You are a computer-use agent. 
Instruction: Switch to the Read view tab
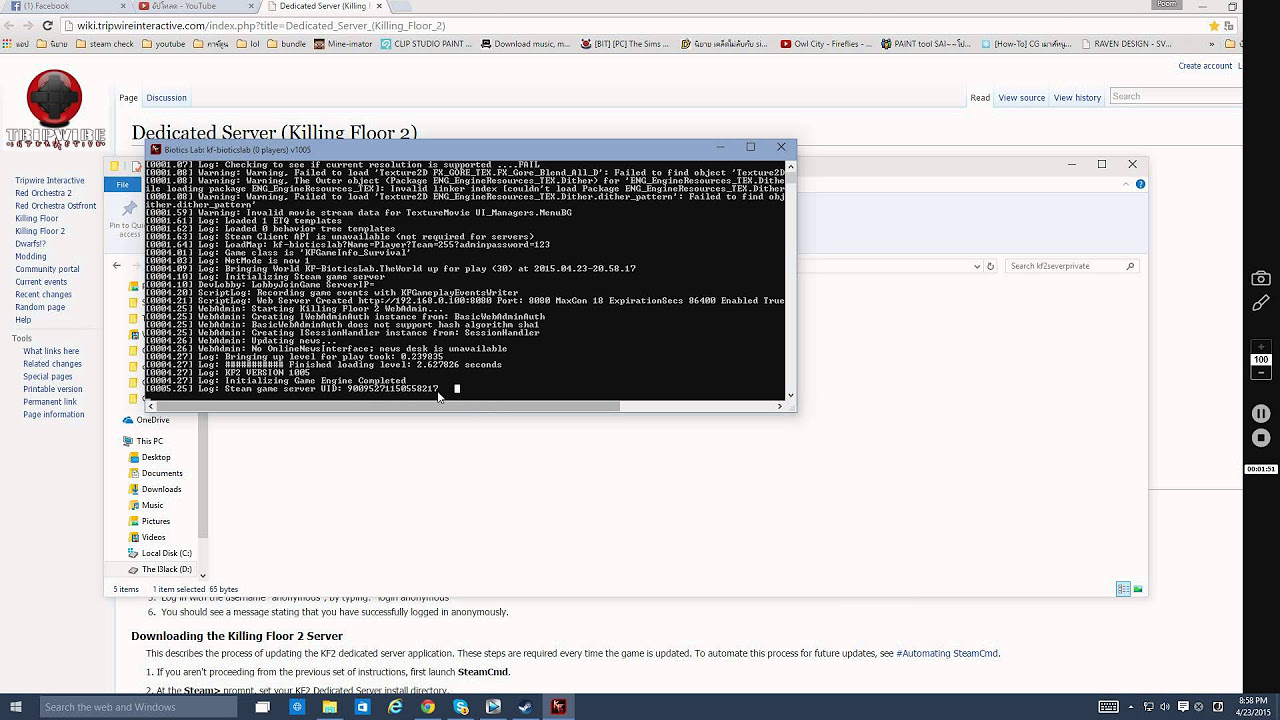[980, 98]
